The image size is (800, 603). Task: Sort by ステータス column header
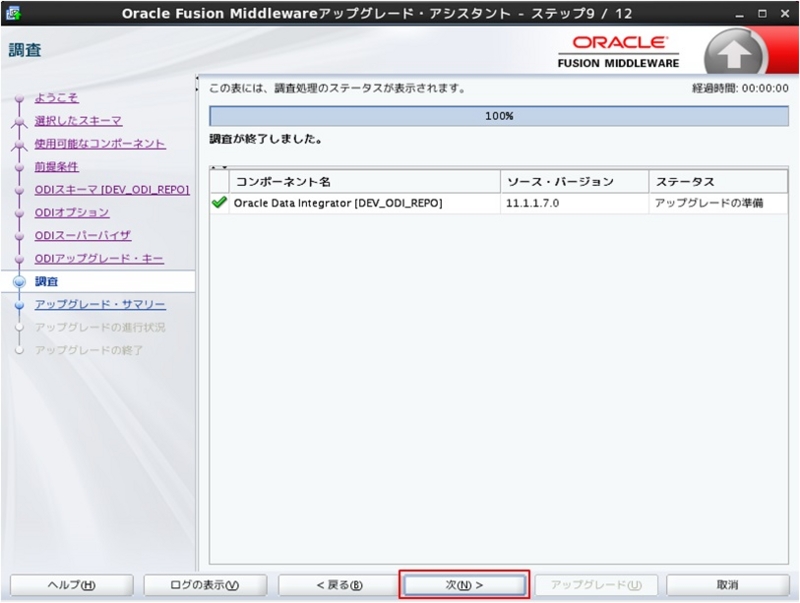718,182
